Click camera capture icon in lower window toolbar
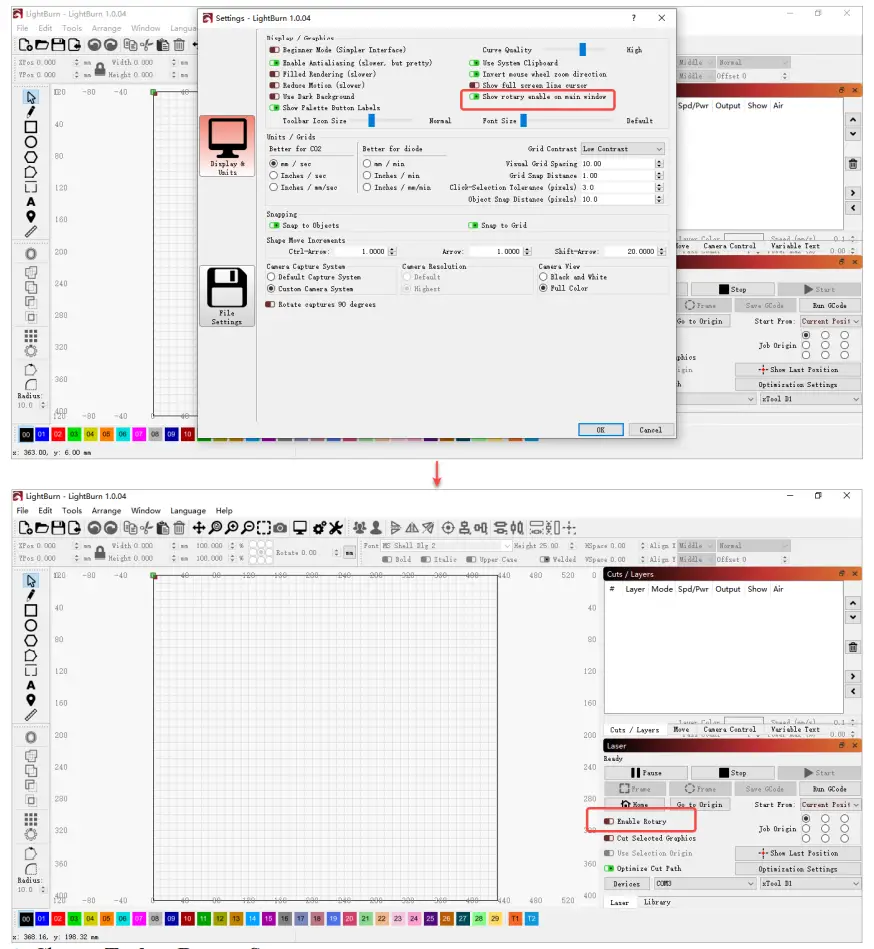The height and width of the screenshot is (949, 874). pyautogui.click(x=280, y=528)
